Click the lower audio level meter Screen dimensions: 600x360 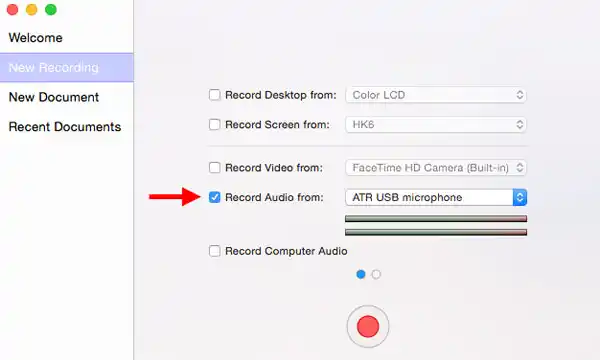(436, 232)
